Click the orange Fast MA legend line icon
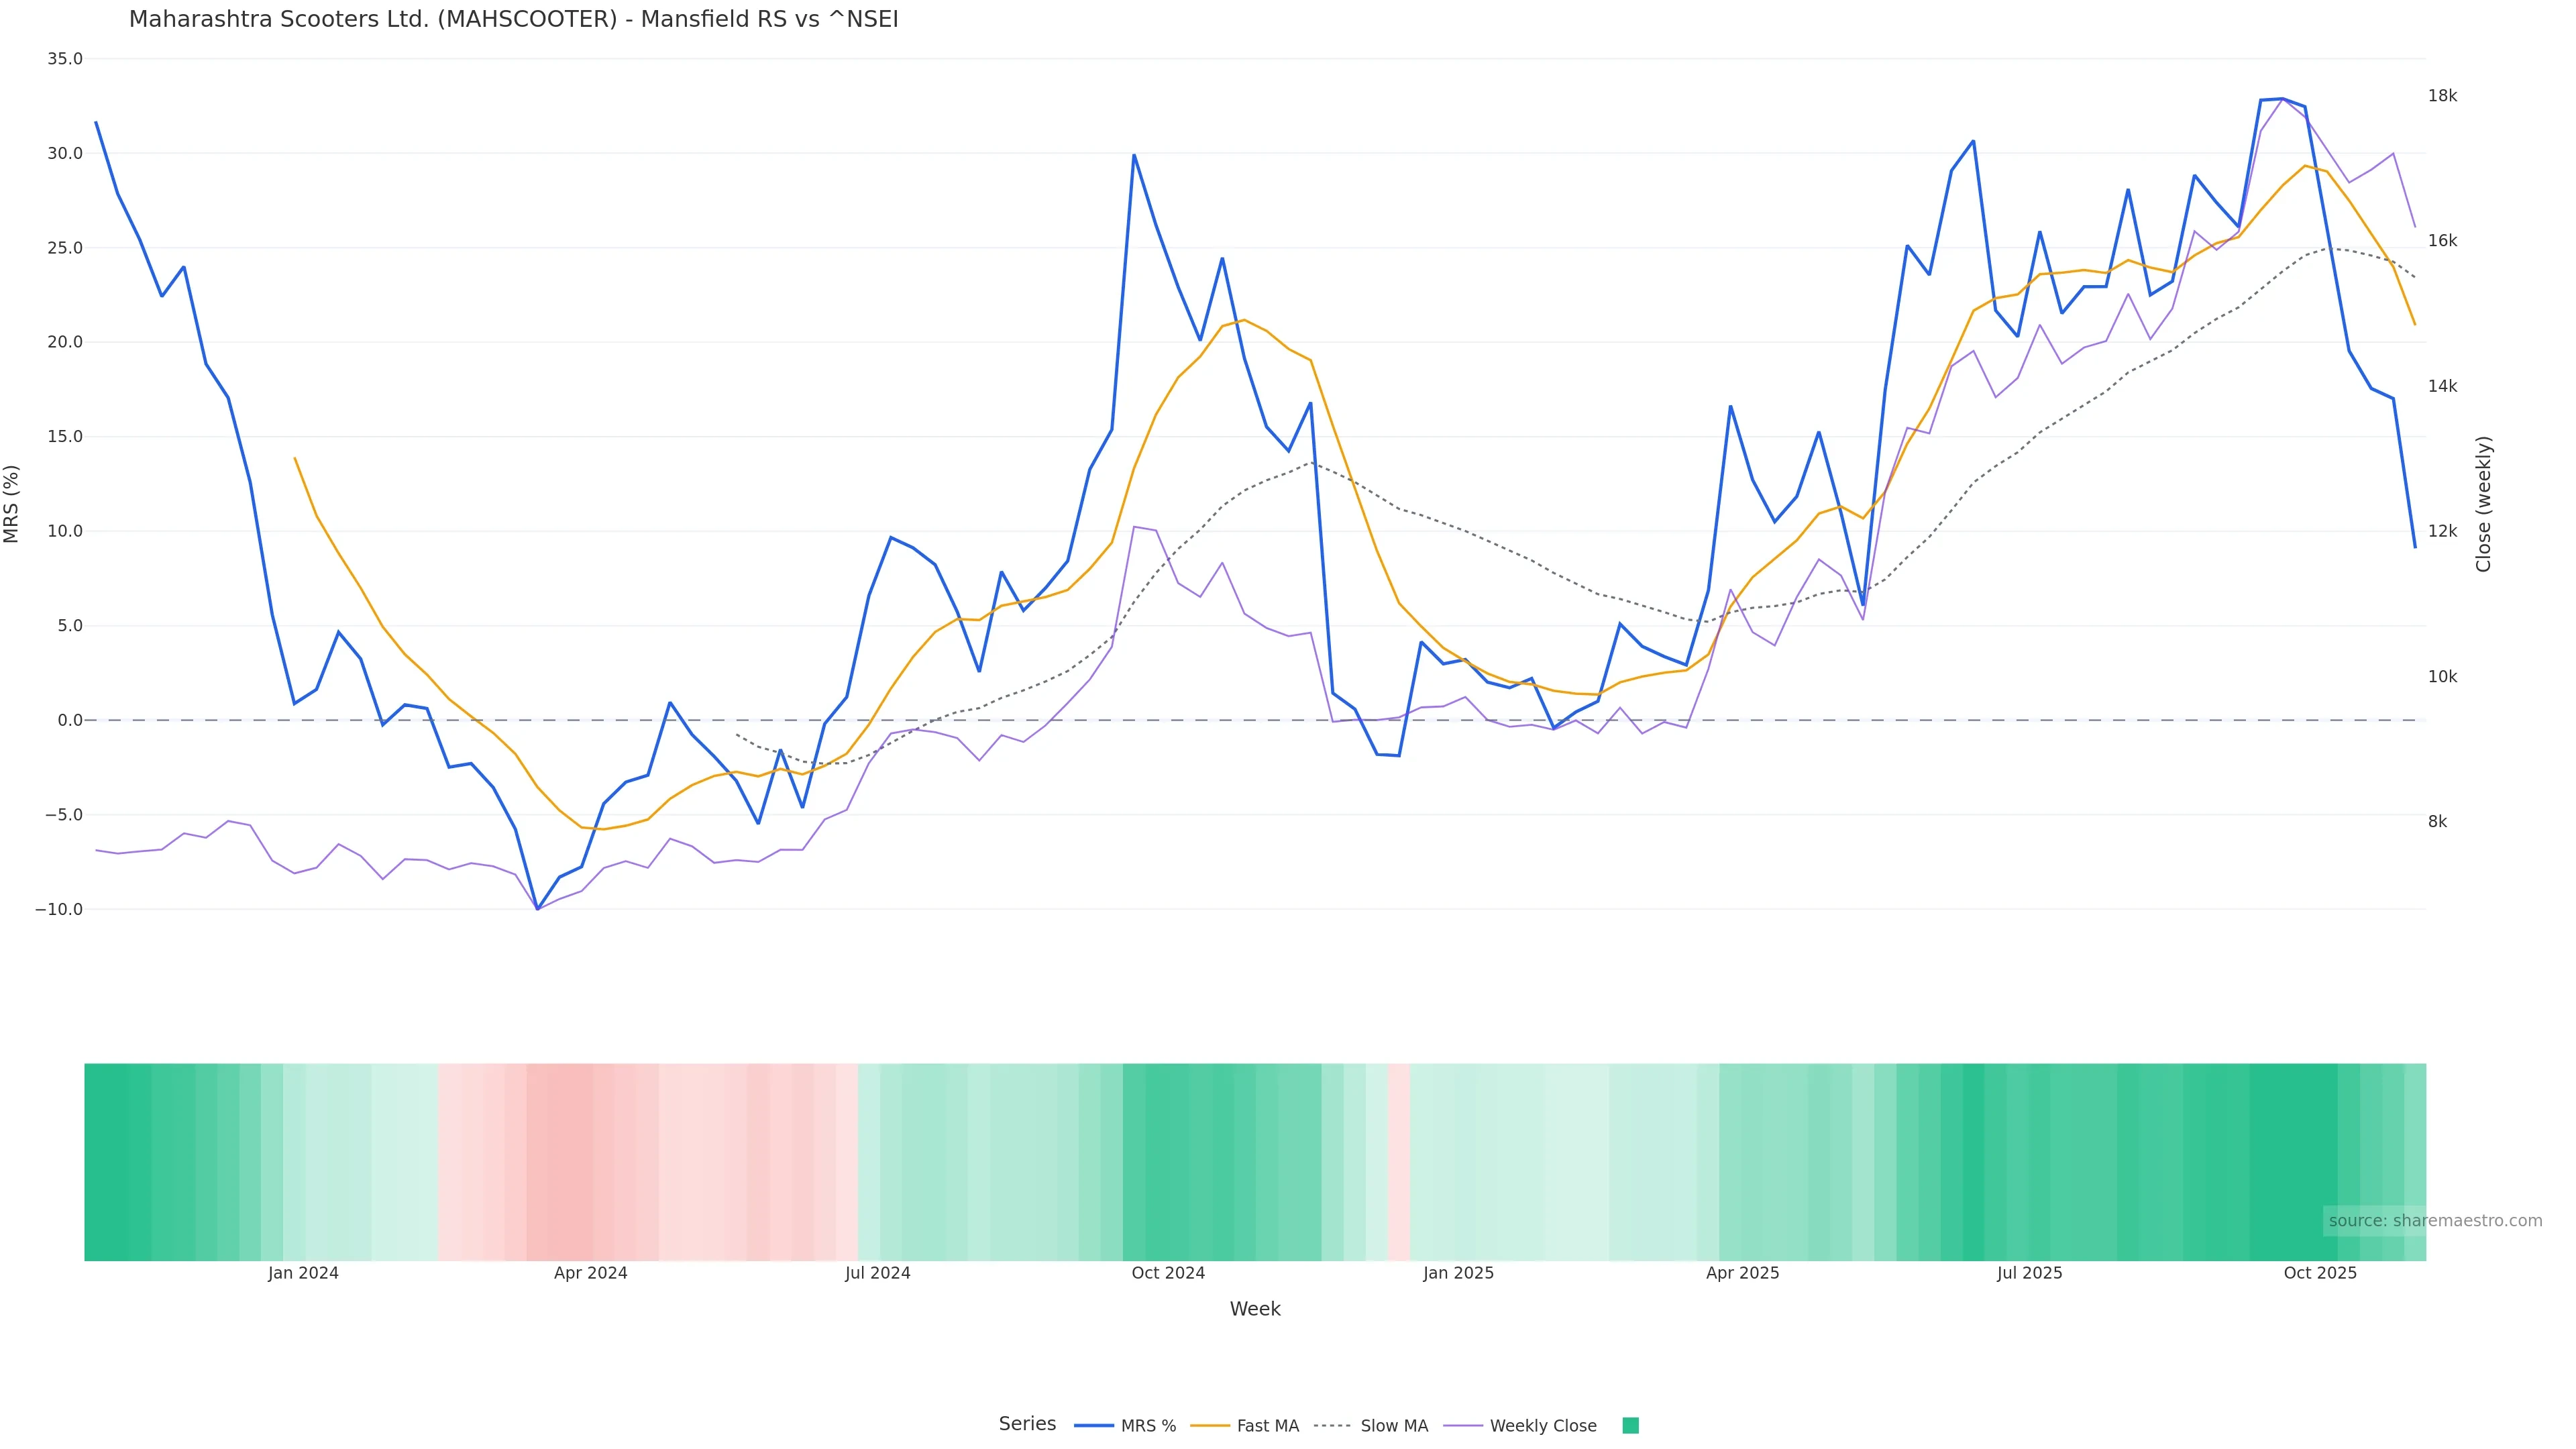 click(x=1210, y=1426)
